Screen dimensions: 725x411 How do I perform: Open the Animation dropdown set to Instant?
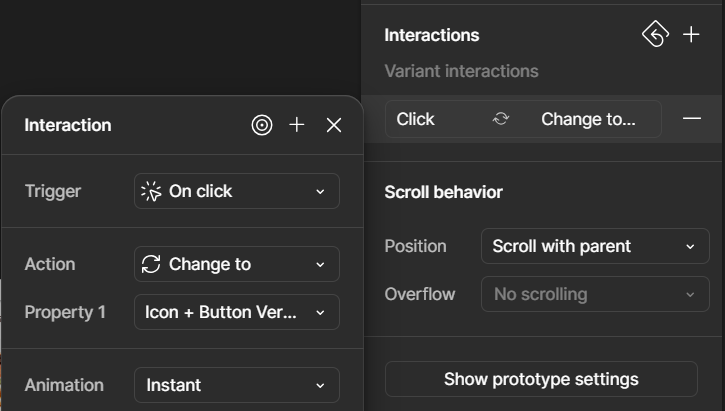tap(236, 385)
